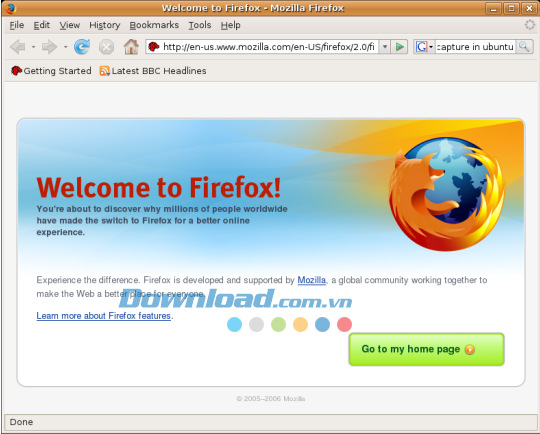Open the search engine selector dropdown
Viewport: 540px width, 434px height.
click(x=430, y=47)
